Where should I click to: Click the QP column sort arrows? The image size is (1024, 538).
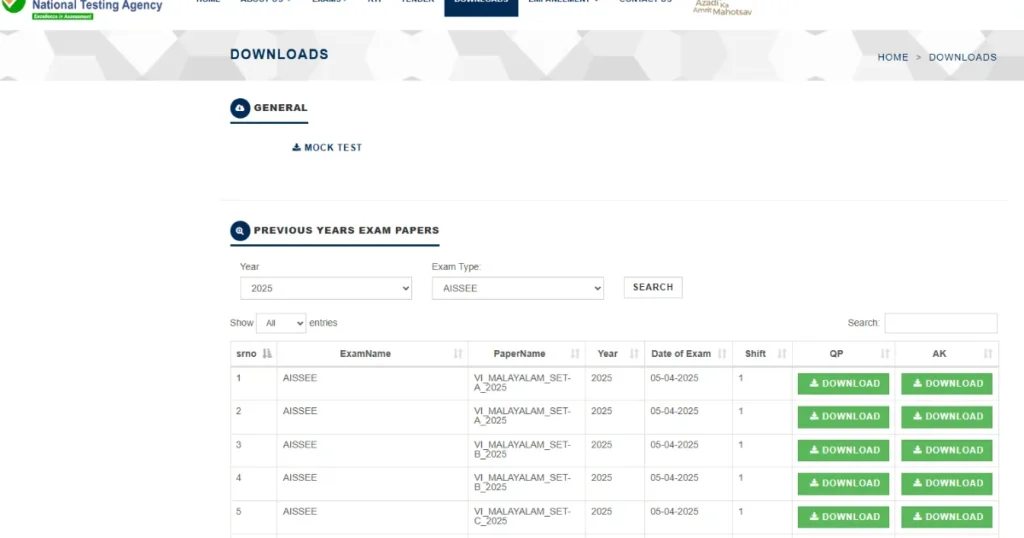(885, 353)
